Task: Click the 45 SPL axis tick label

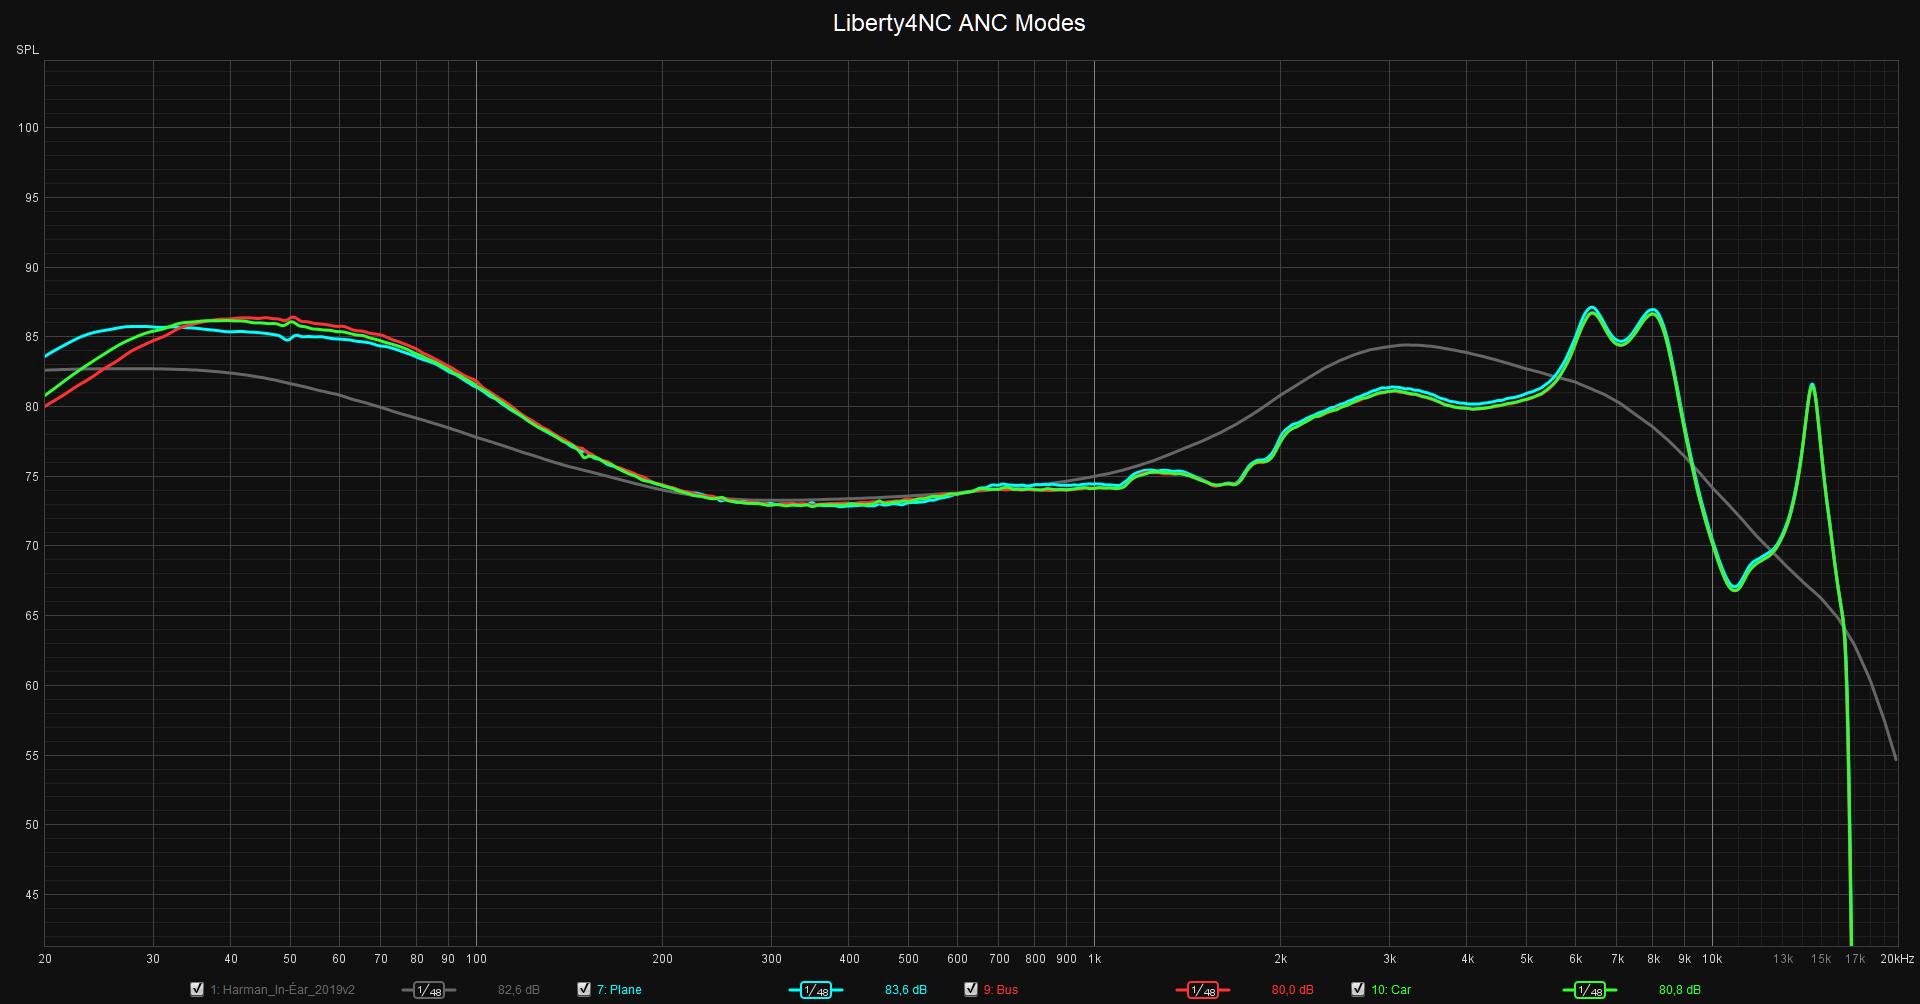Action: (x=33, y=895)
